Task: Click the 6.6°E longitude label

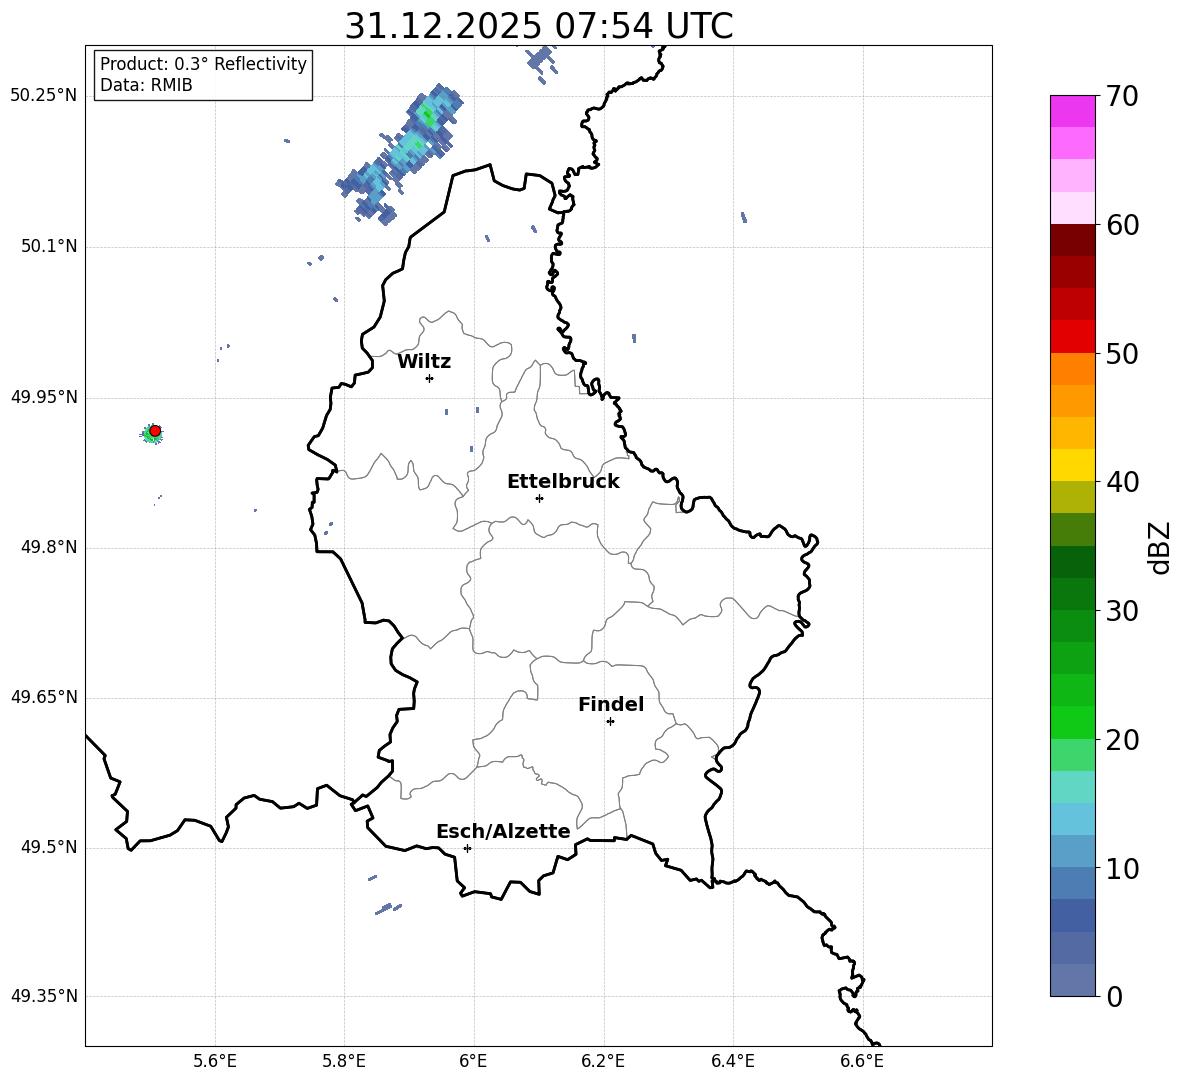Action: [x=862, y=1061]
